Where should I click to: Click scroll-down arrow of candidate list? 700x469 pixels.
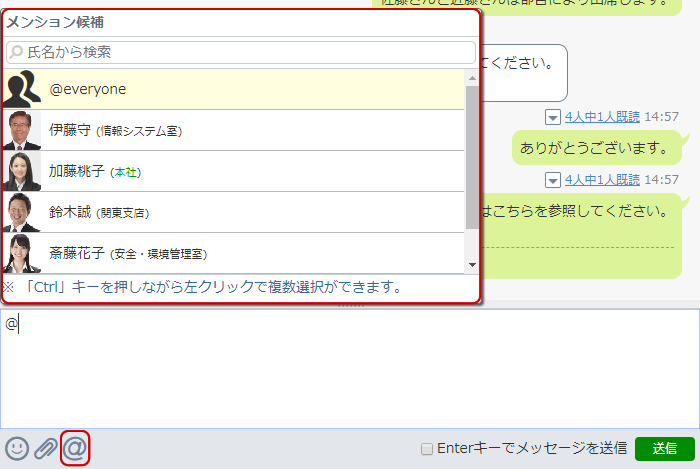[472, 265]
